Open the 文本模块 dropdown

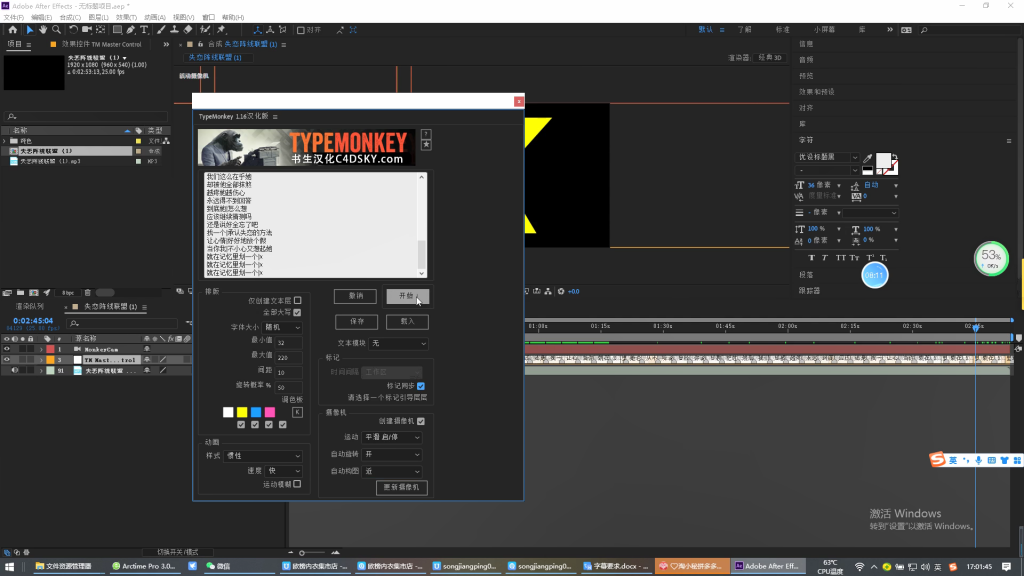(x=398, y=343)
